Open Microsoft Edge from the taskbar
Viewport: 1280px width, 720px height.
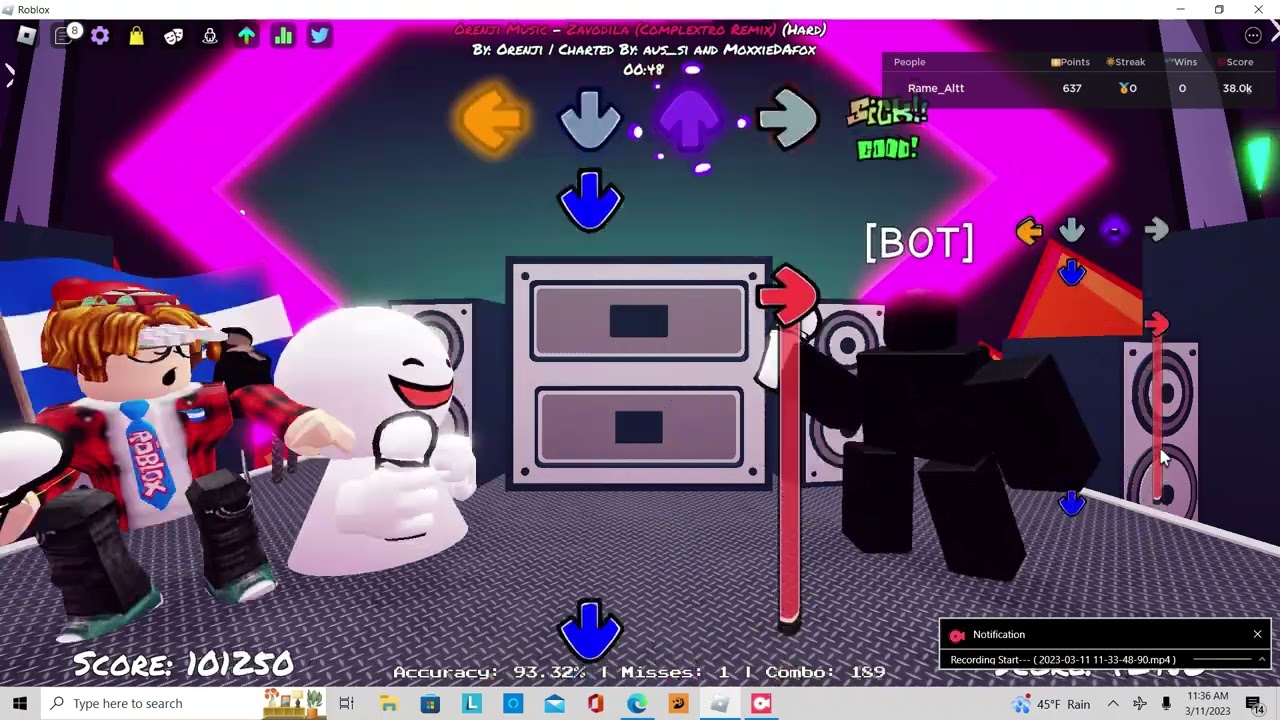637,704
